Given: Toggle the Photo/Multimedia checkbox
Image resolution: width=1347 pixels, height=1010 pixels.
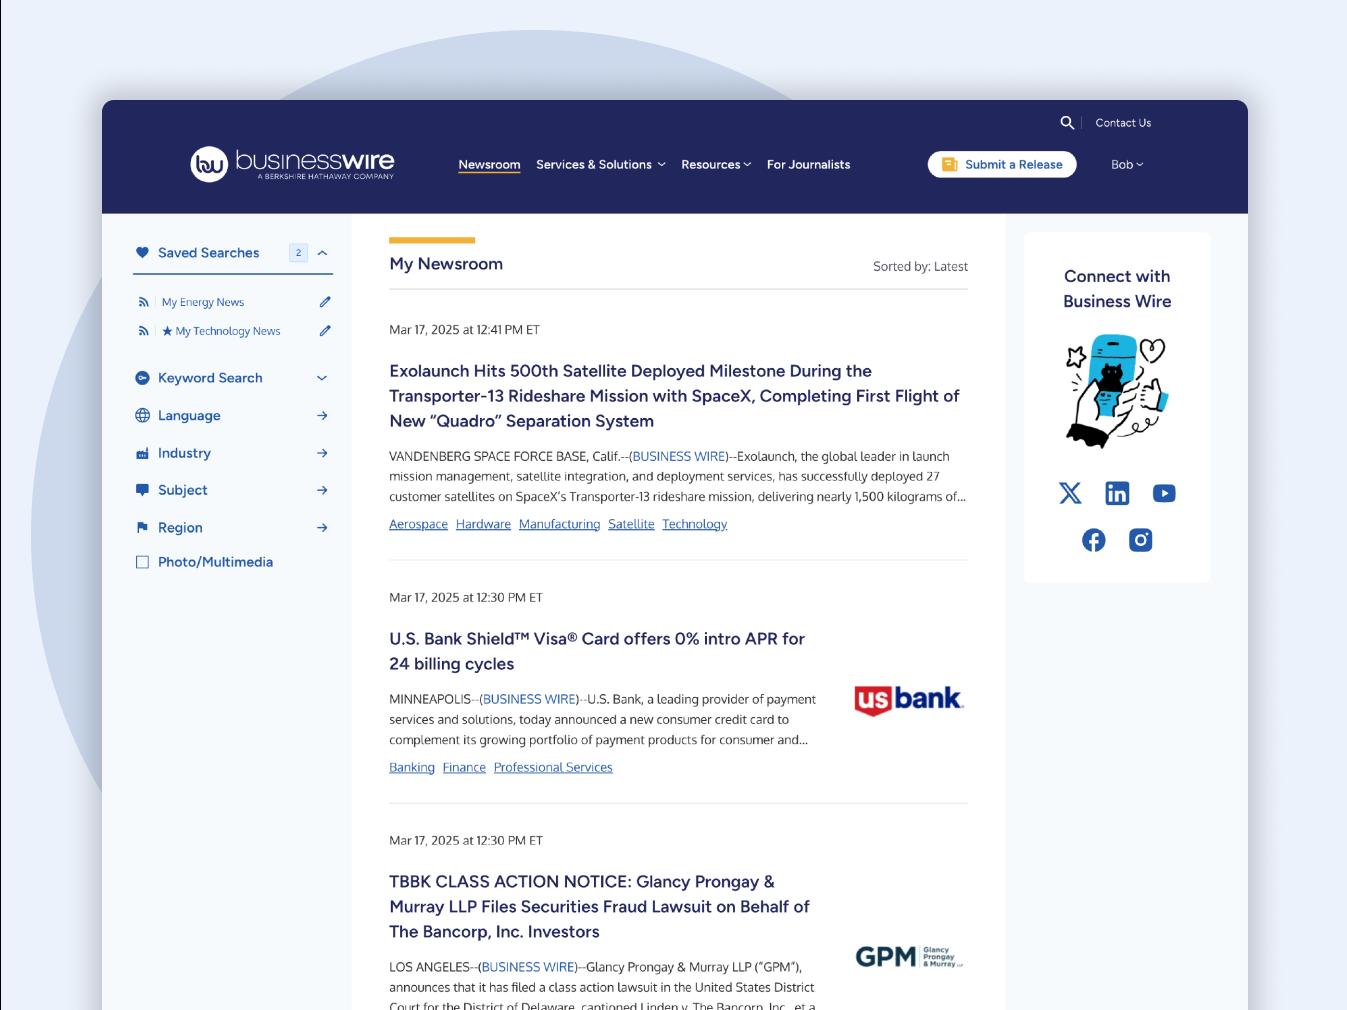Looking at the screenshot, I should [x=142, y=561].
